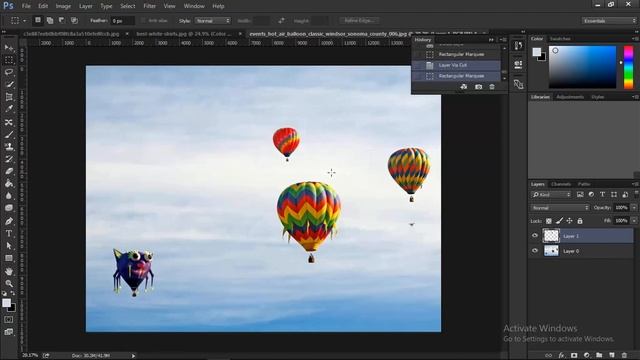Select the Paint Bucket tool
This screenshot has width=640, height=360.
click(x=9, y=183)
